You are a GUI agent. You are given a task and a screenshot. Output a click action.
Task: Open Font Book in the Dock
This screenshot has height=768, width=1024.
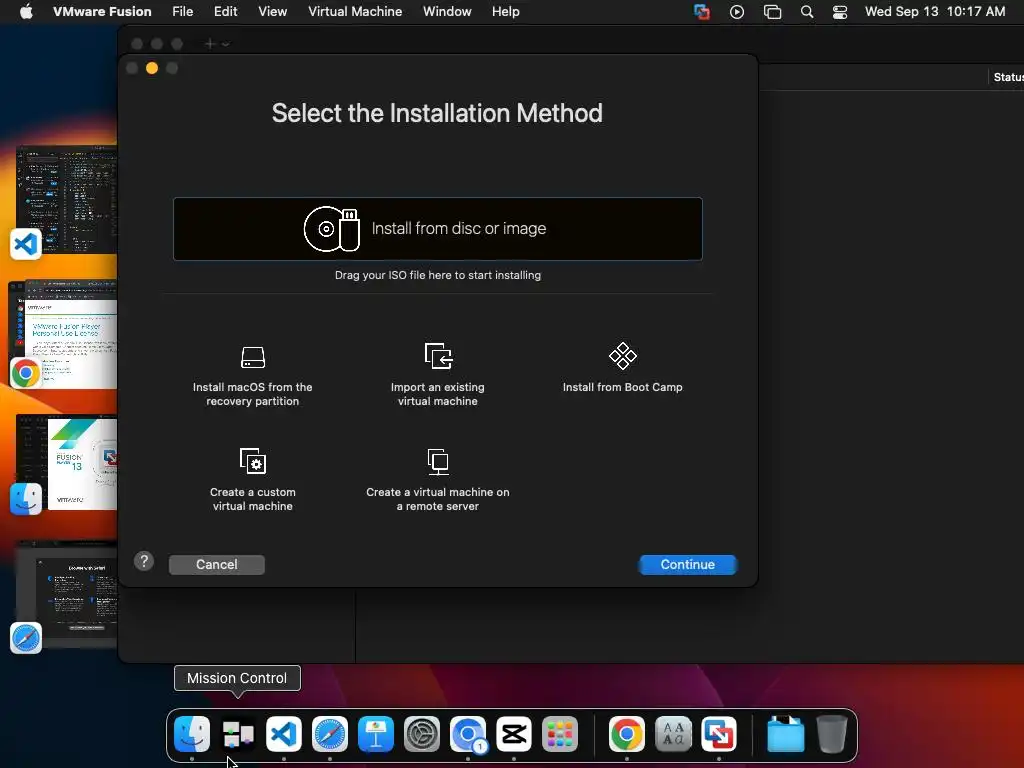[673, 734]
